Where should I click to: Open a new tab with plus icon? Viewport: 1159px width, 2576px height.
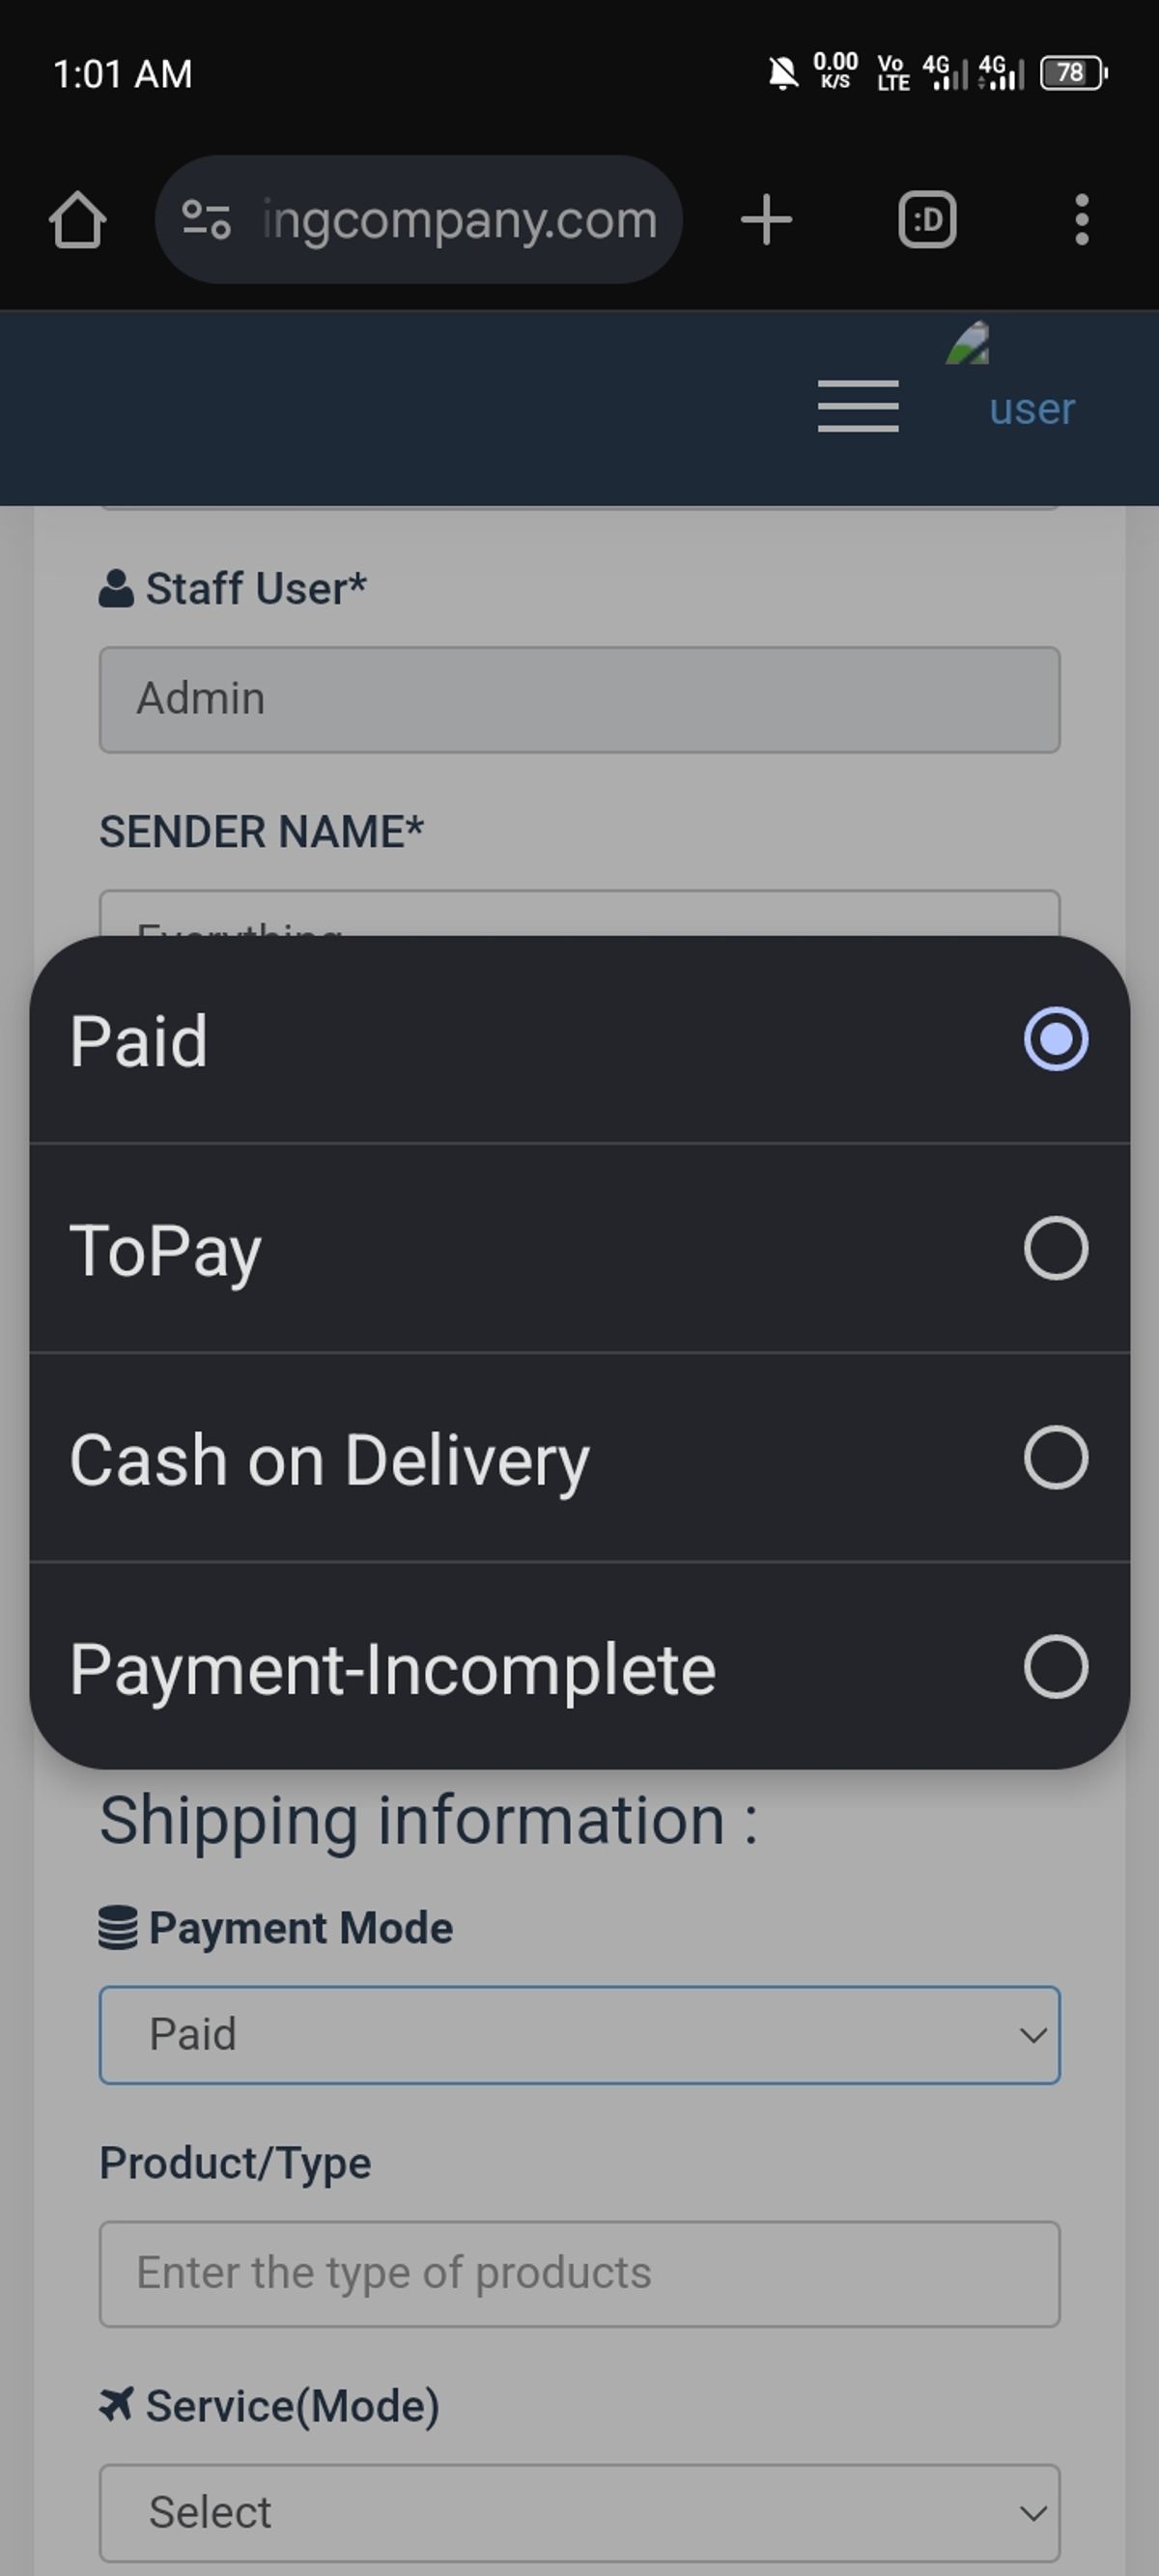tap(766, 220)
